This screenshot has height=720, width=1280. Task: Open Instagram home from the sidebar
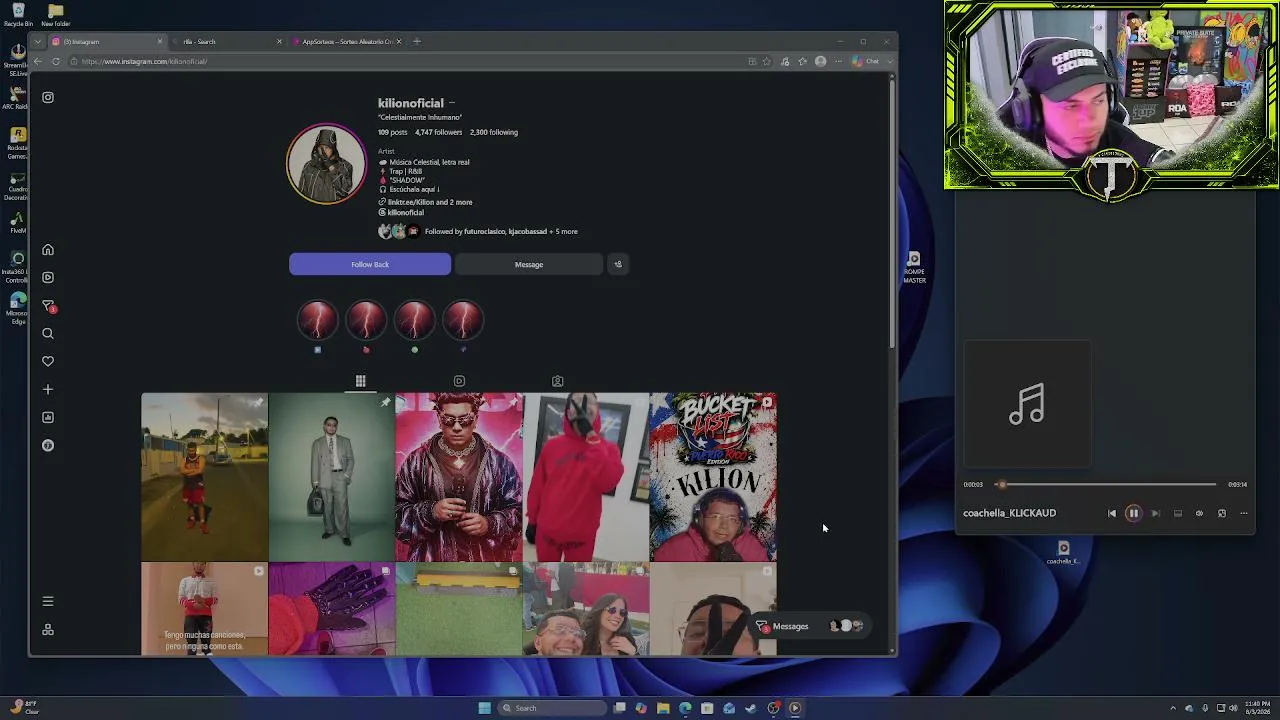pyautogui.click(x=48, y=250)
